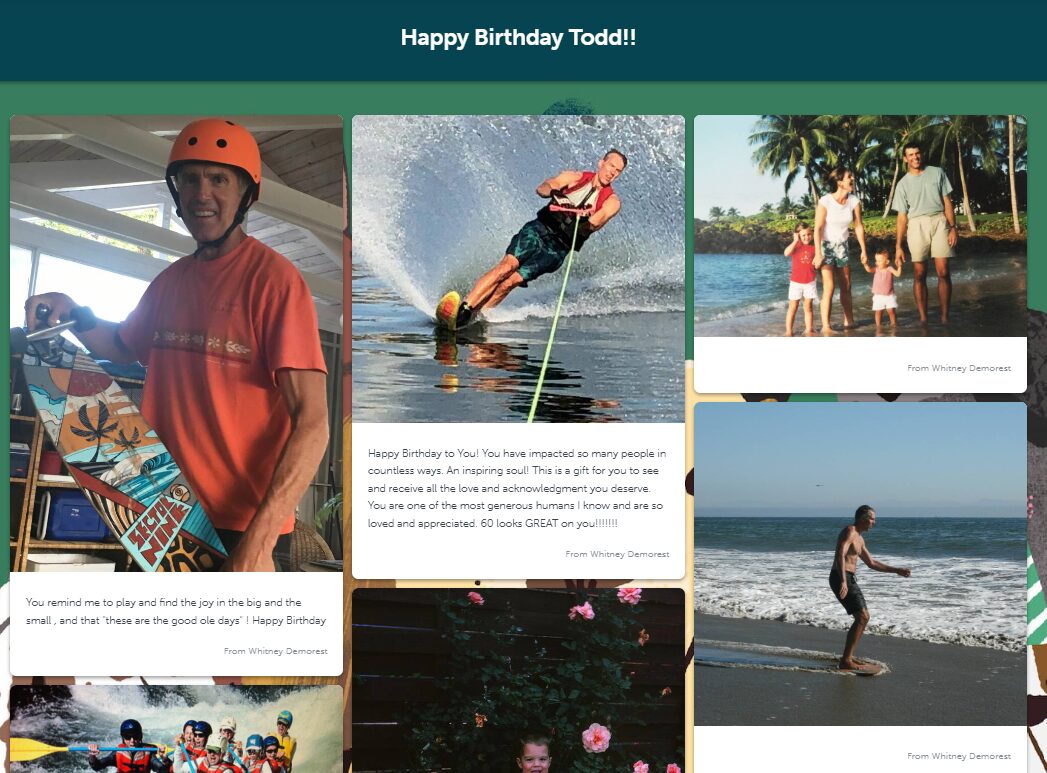Open the whitewater rafting group photo
The image size is (1047, 773).
(176, 730)
